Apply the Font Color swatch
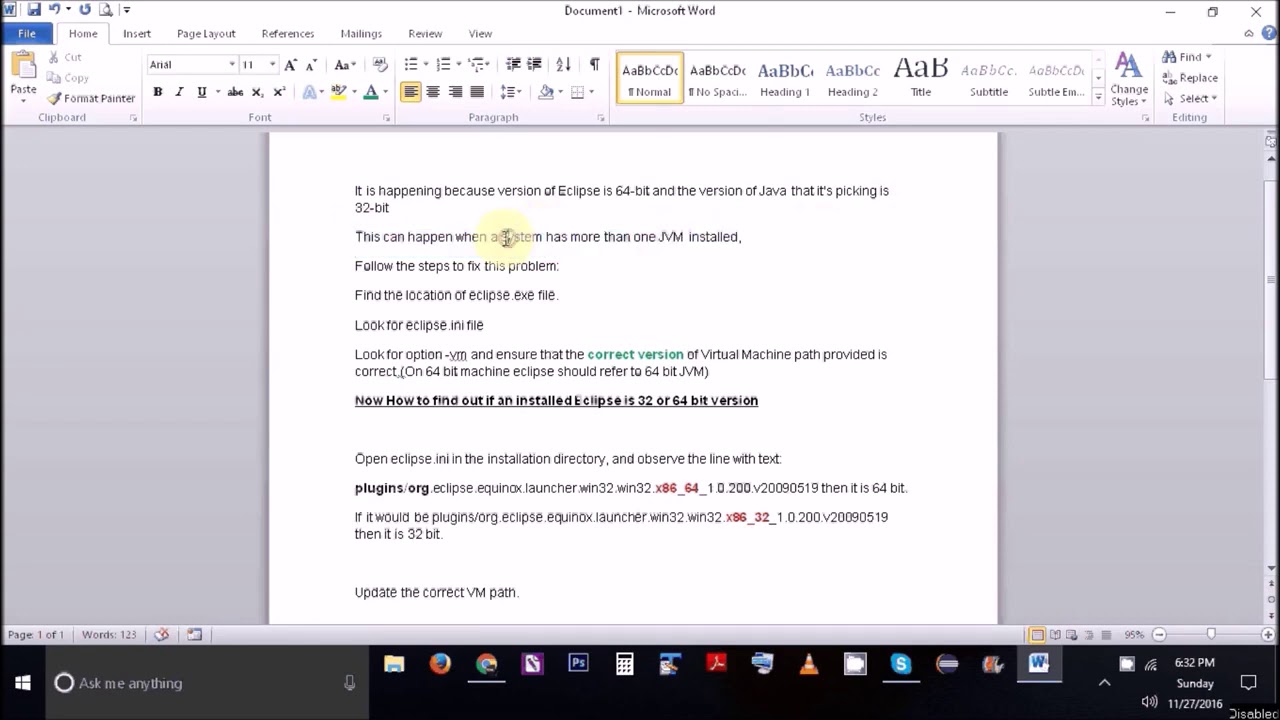Viewport: 1280px width, 720px height. [x=371, y=92]
